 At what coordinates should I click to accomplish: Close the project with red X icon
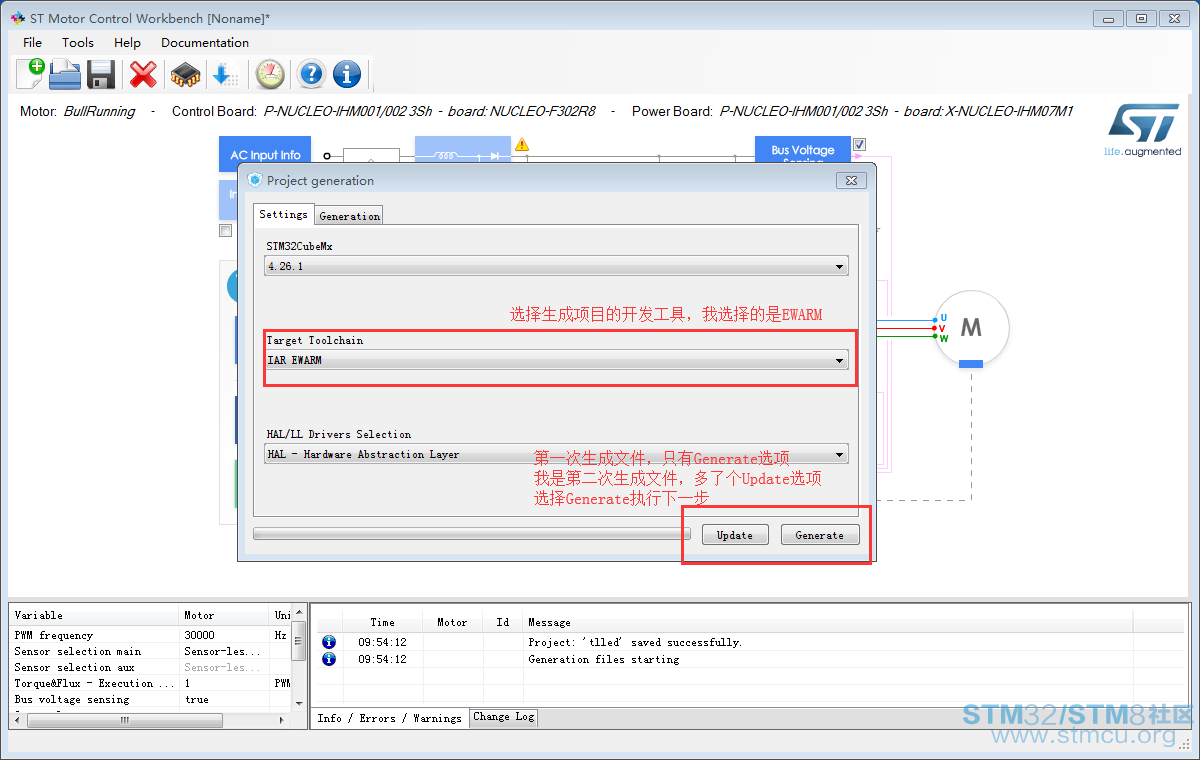[144, 74]
